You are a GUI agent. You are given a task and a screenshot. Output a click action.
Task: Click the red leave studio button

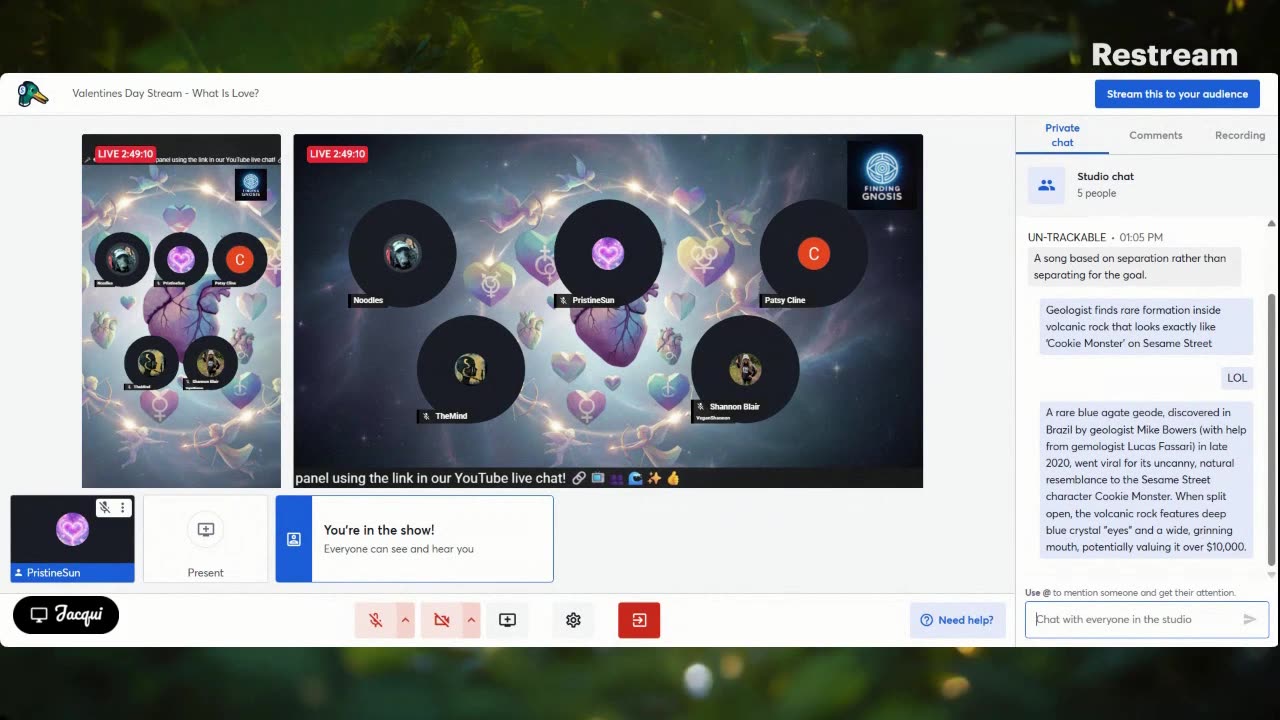[639, 620]
